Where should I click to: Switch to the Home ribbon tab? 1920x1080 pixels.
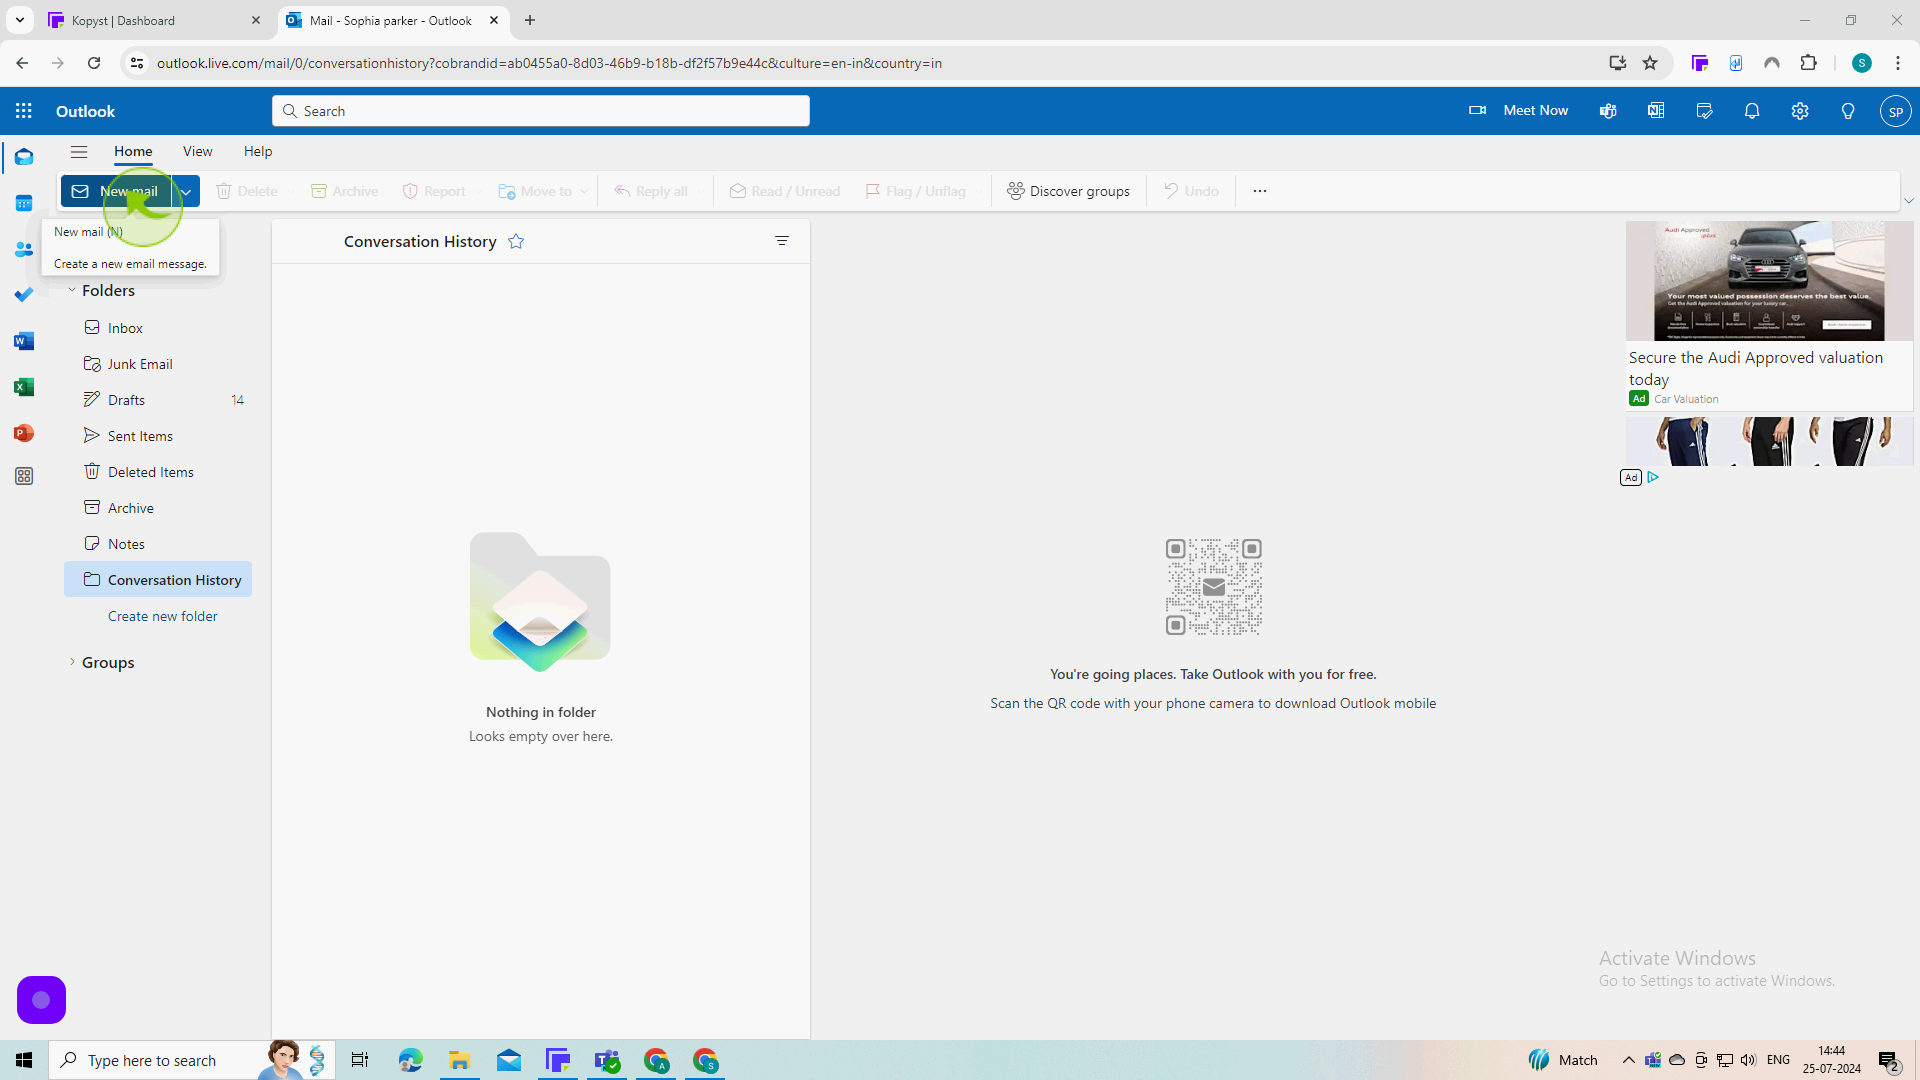point(133,152)
